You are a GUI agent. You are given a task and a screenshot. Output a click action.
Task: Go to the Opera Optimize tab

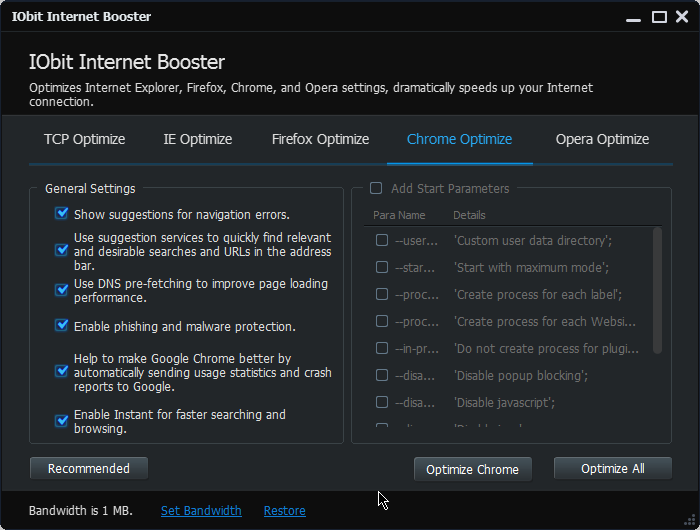point(602,139)
